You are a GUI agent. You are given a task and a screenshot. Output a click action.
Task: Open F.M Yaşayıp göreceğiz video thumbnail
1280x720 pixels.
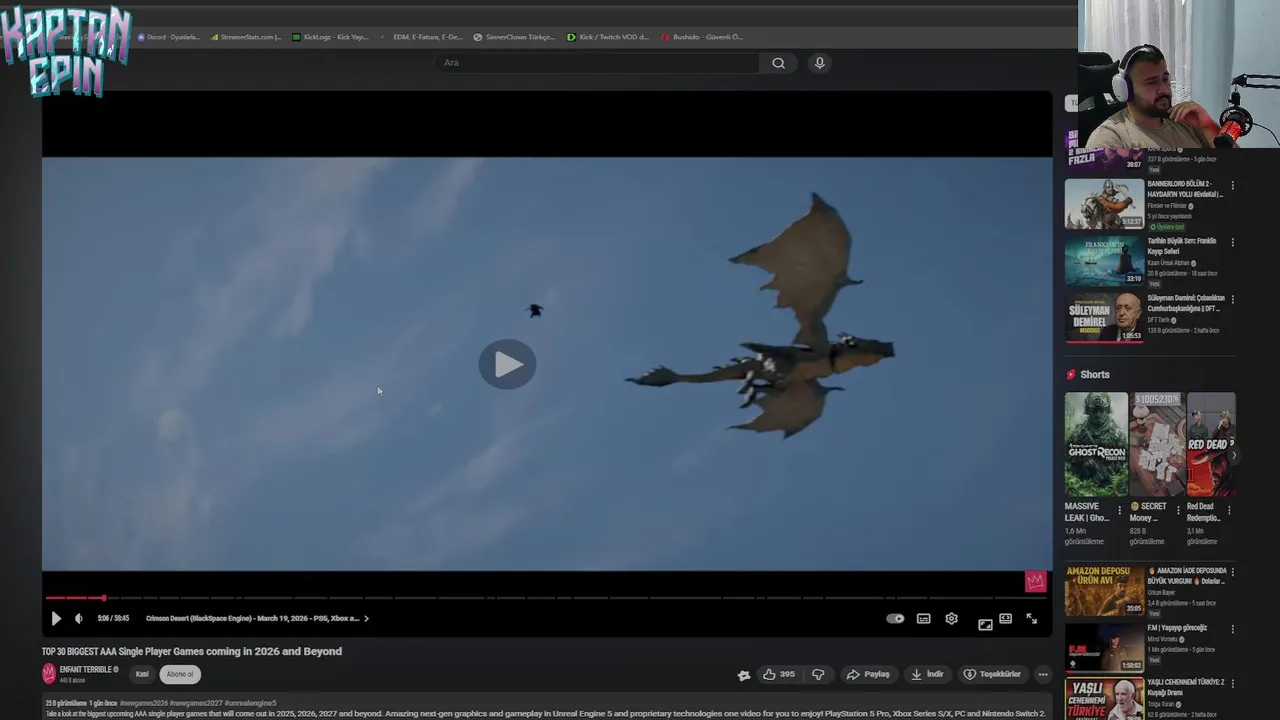point(1104,647)
